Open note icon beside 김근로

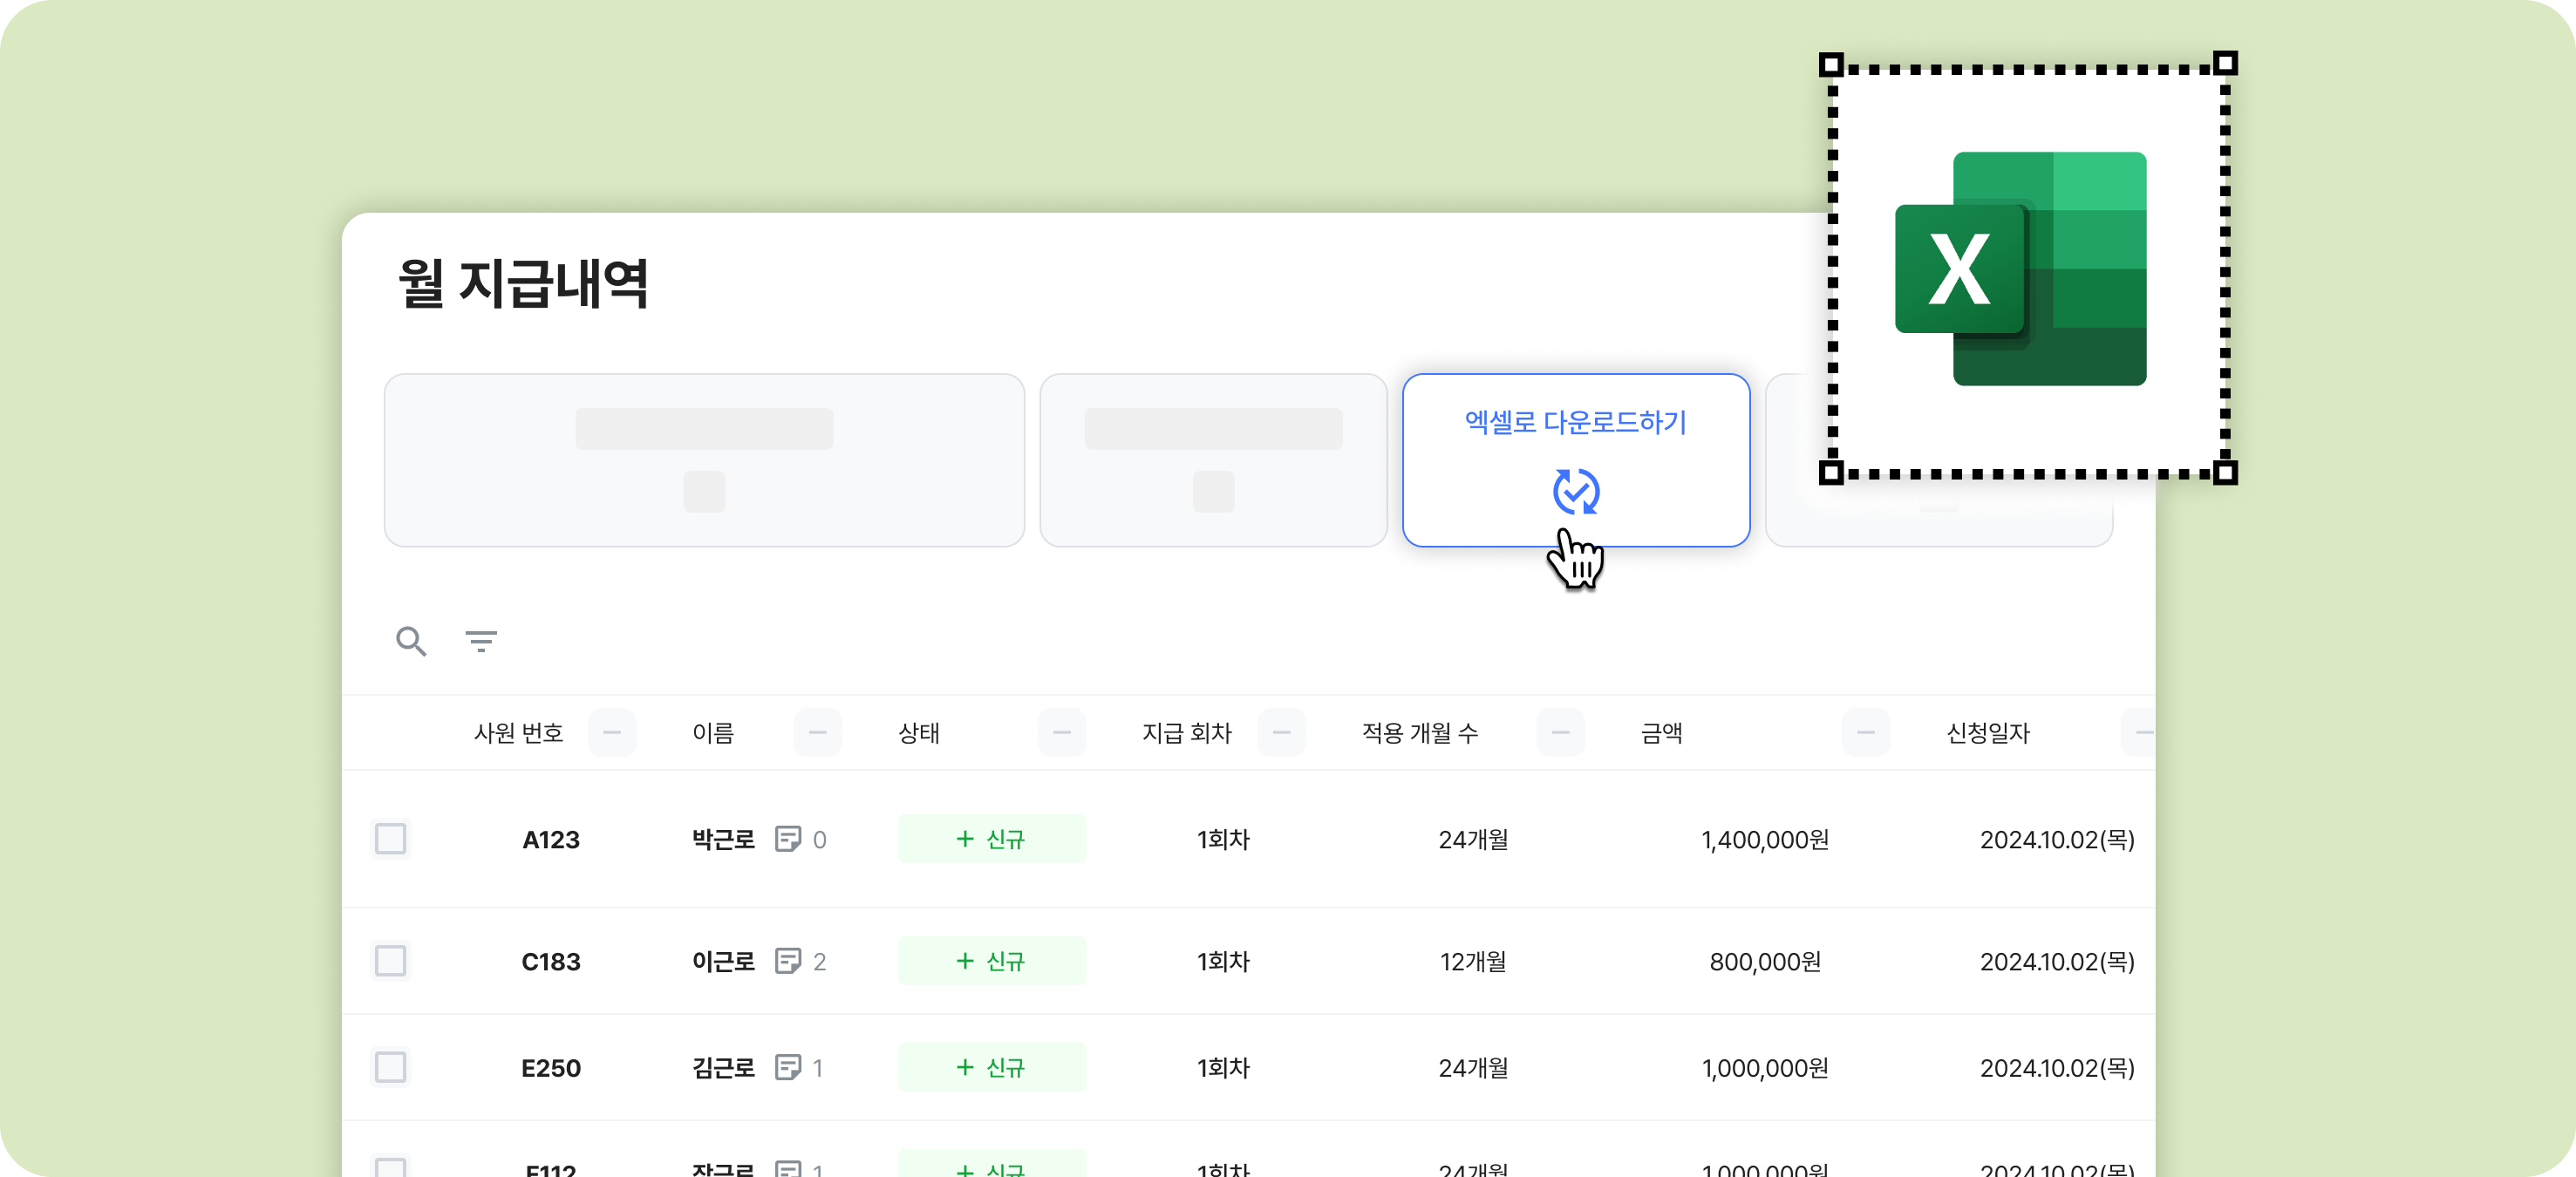pos(788,1068)
